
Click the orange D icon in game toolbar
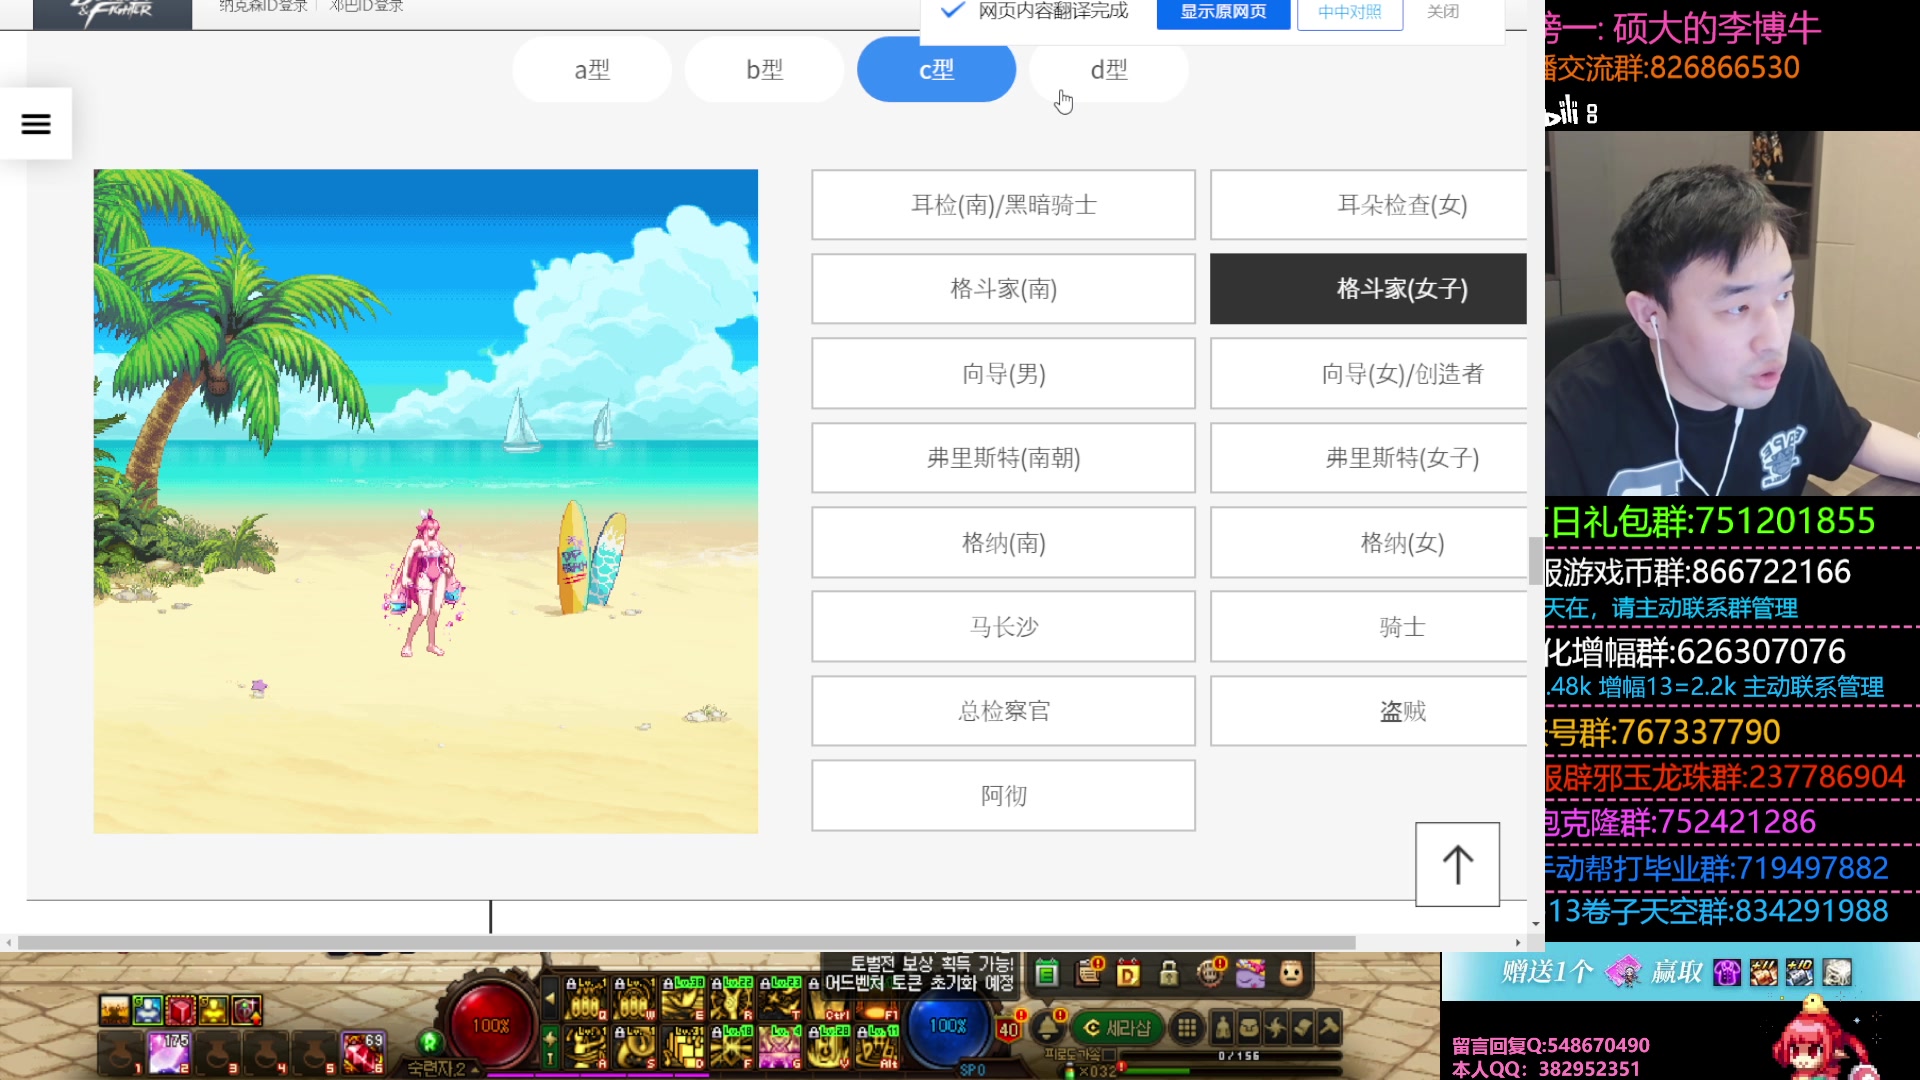1128,973
